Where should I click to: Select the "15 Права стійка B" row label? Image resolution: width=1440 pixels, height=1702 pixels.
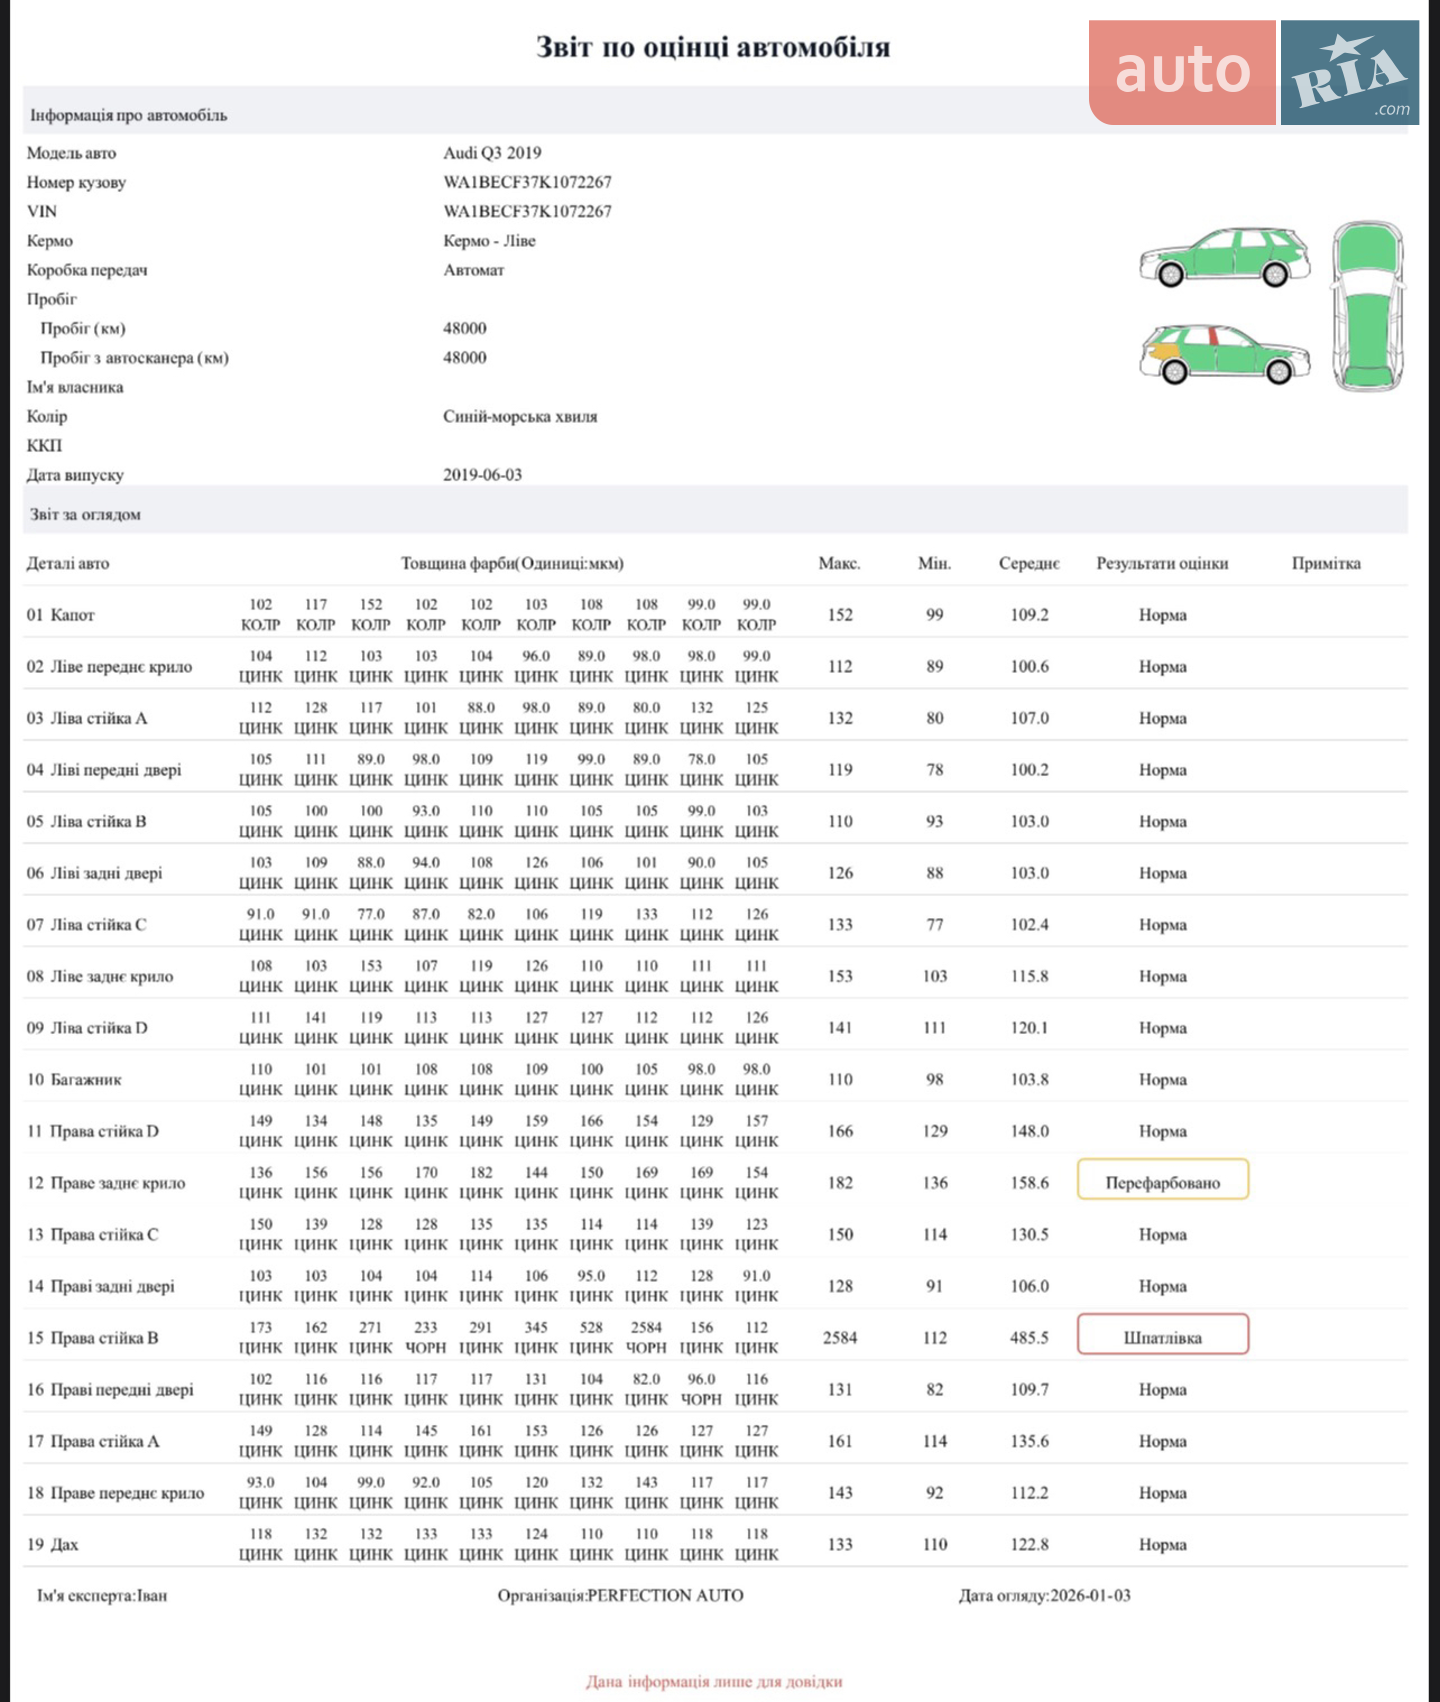point(92,1338)
